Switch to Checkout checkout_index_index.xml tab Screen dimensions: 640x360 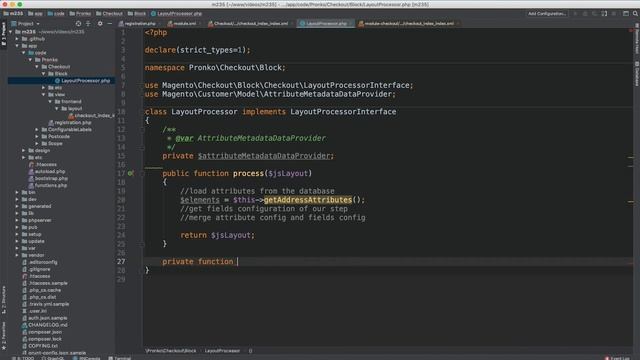pyautogui.click(x=249, y=24)
